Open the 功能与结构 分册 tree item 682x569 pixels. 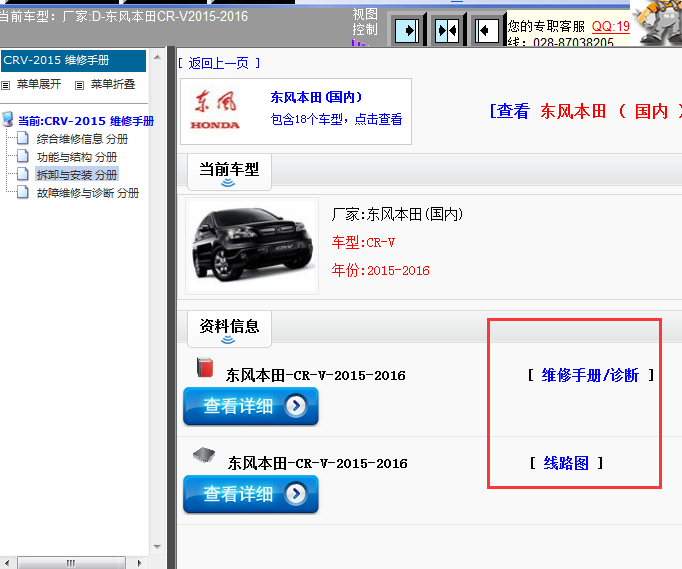pos(77,157)
